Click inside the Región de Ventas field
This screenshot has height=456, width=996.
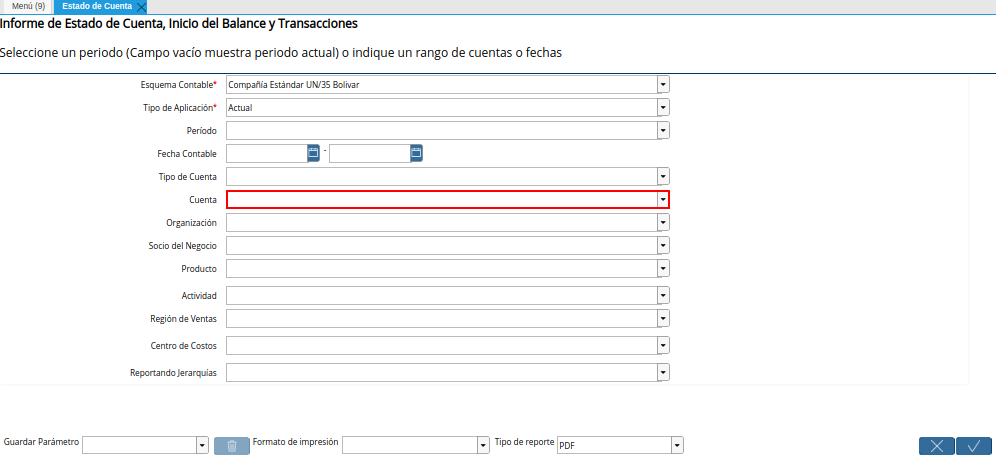click(442, 318)
